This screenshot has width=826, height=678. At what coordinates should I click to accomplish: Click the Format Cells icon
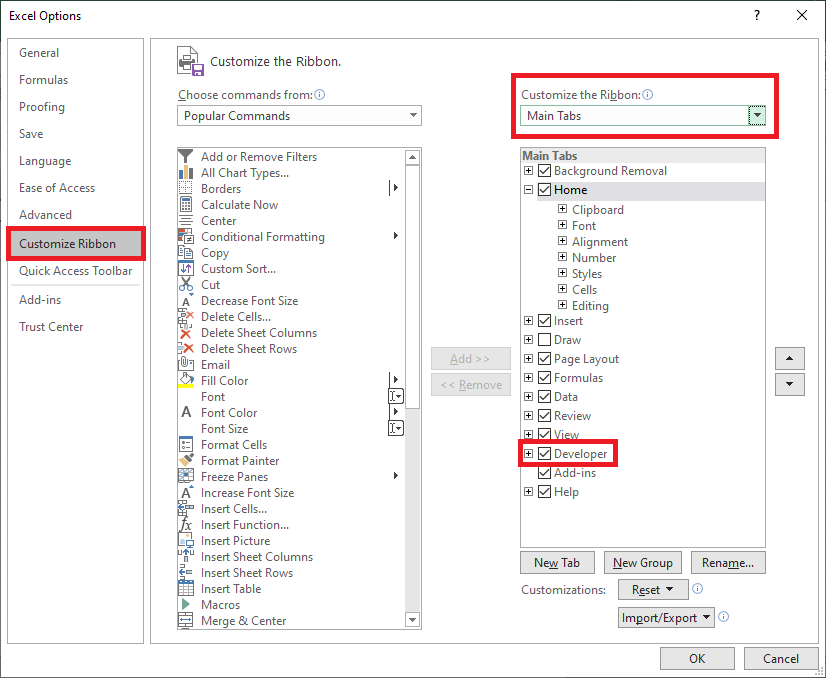point(185,445)
